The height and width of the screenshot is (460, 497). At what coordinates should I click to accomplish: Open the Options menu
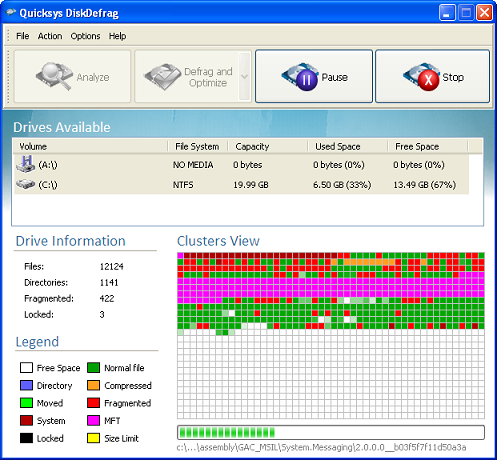(85, 36)
